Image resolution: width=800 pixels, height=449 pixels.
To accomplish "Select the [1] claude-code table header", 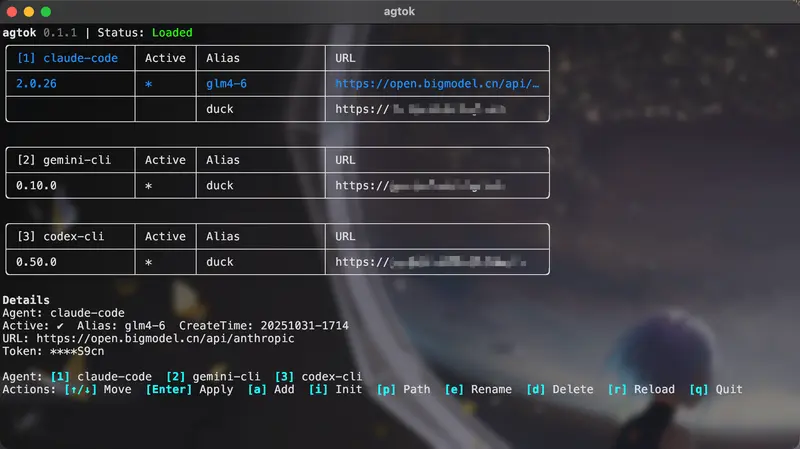I will click(x=67, y=58).
